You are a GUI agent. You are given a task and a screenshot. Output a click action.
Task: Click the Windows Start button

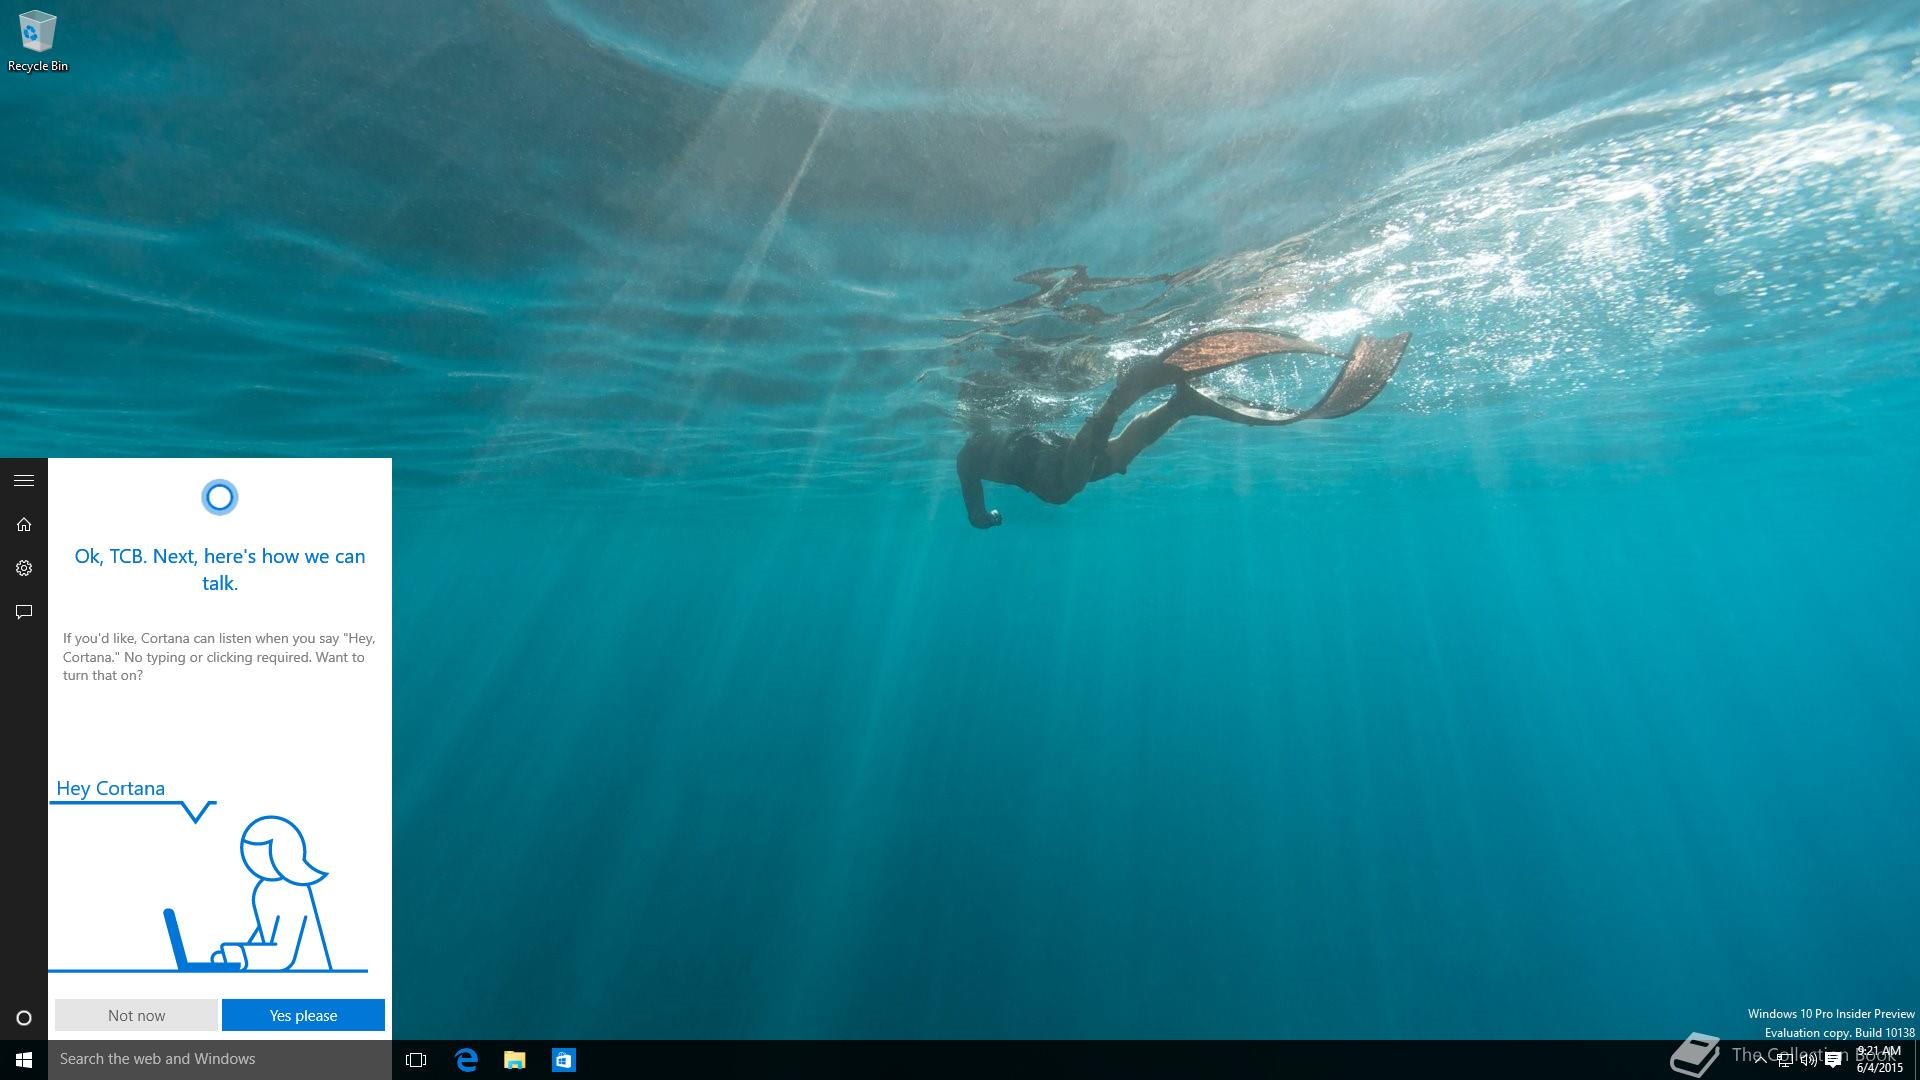point(24,1059)
